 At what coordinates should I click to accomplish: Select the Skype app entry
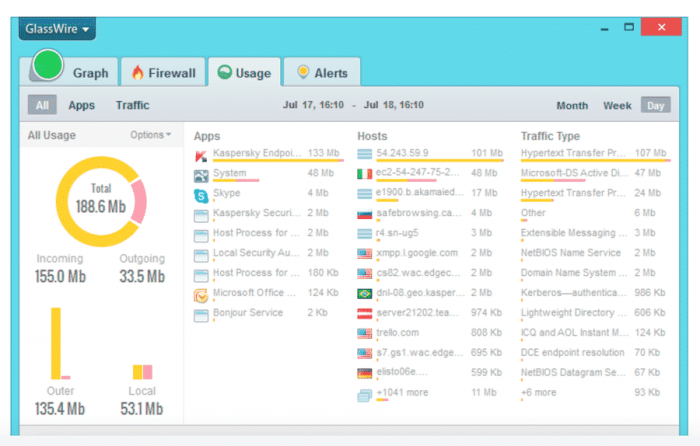(x=268, y=194)
